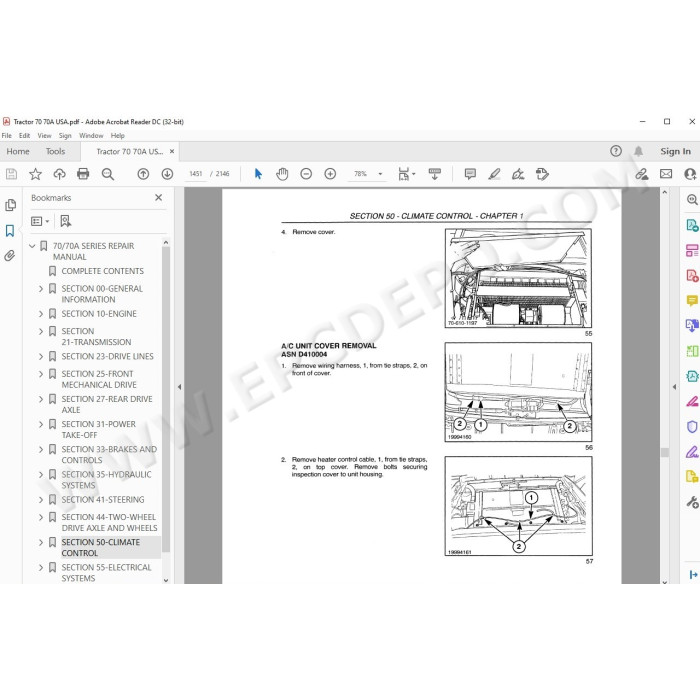Click the scrolling mode icon
Screen dimensions: 700x700
tap(434, 174)
